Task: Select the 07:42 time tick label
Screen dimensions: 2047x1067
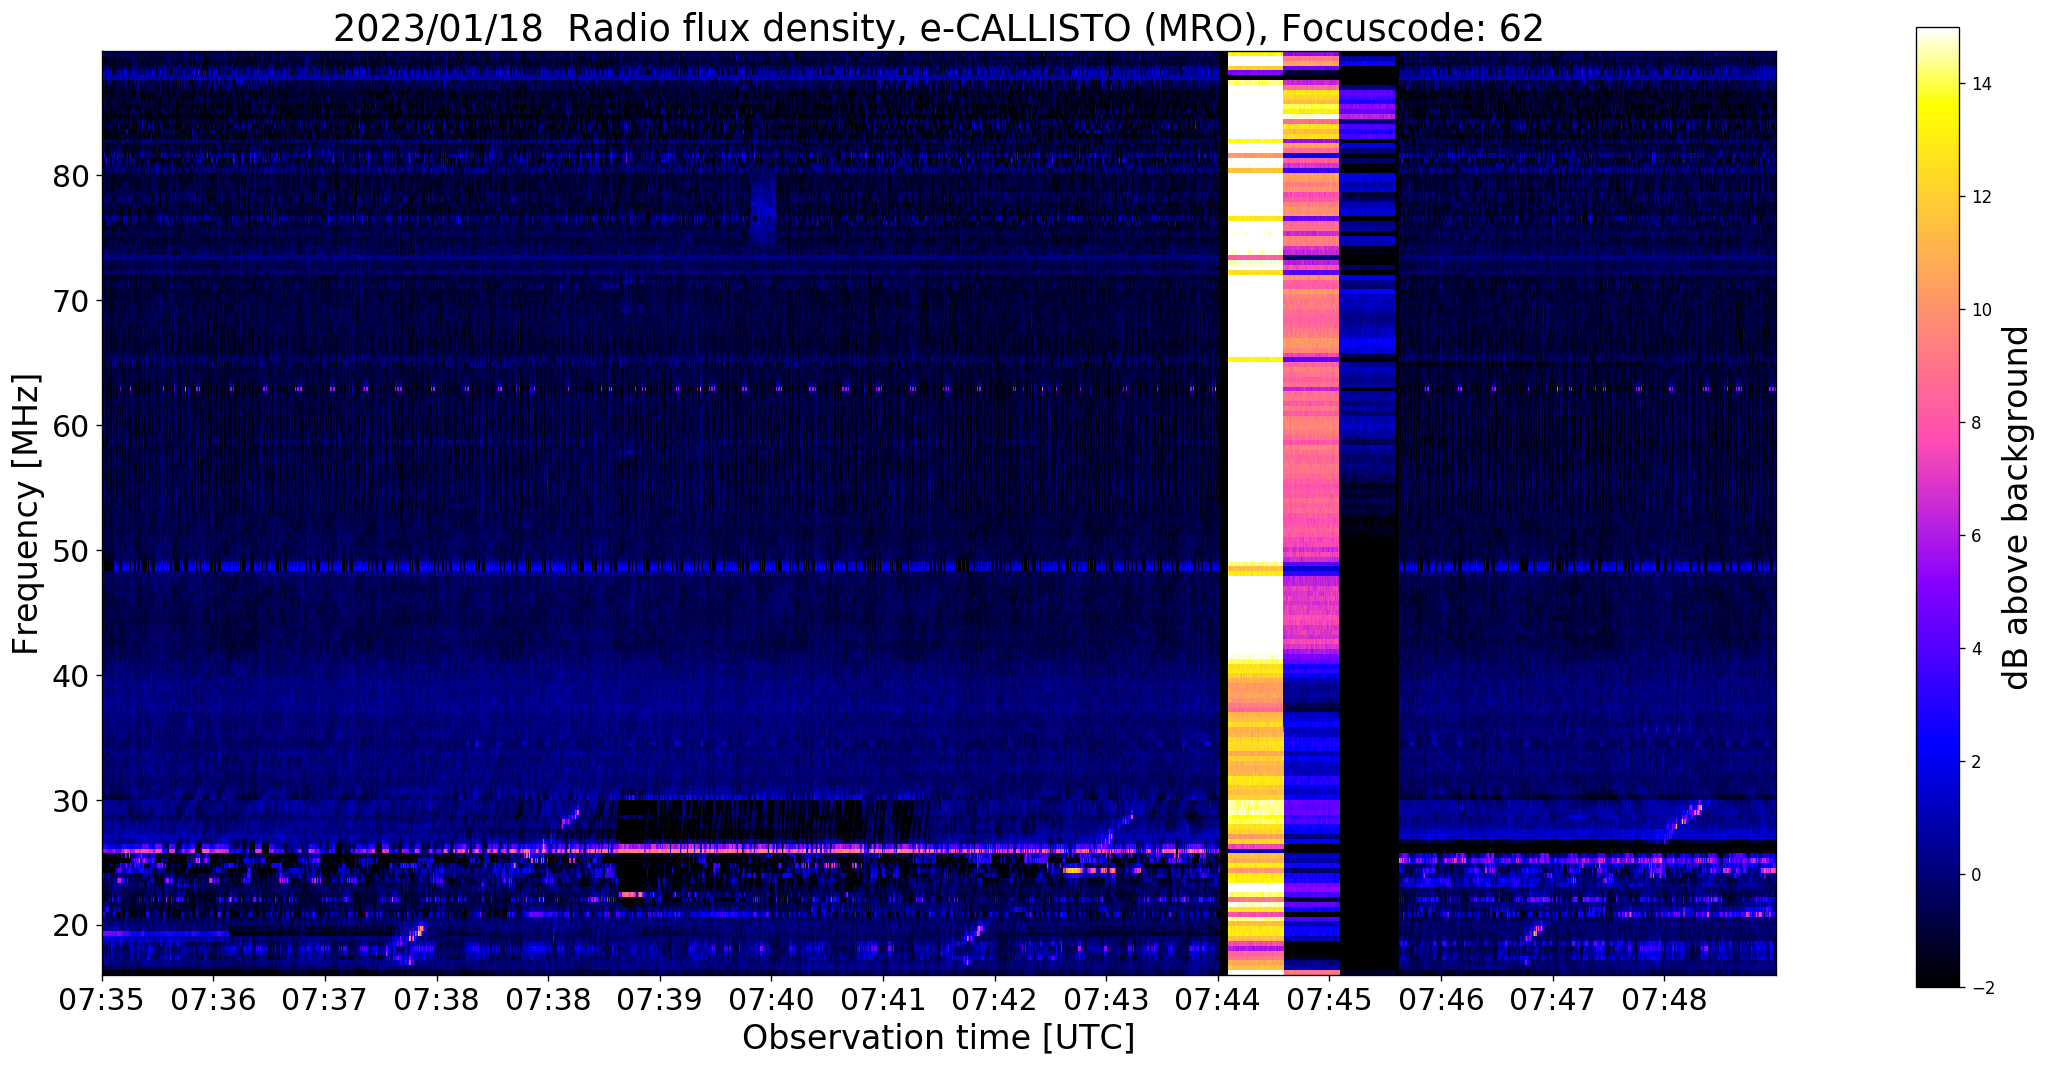Action: pos(994,1000)
